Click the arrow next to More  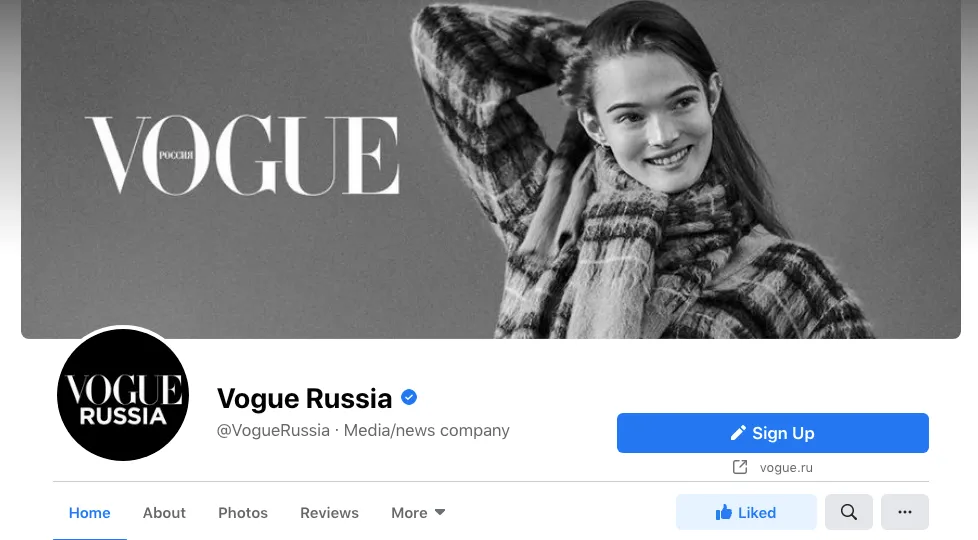pyautogui.click(x=440, y=512)
